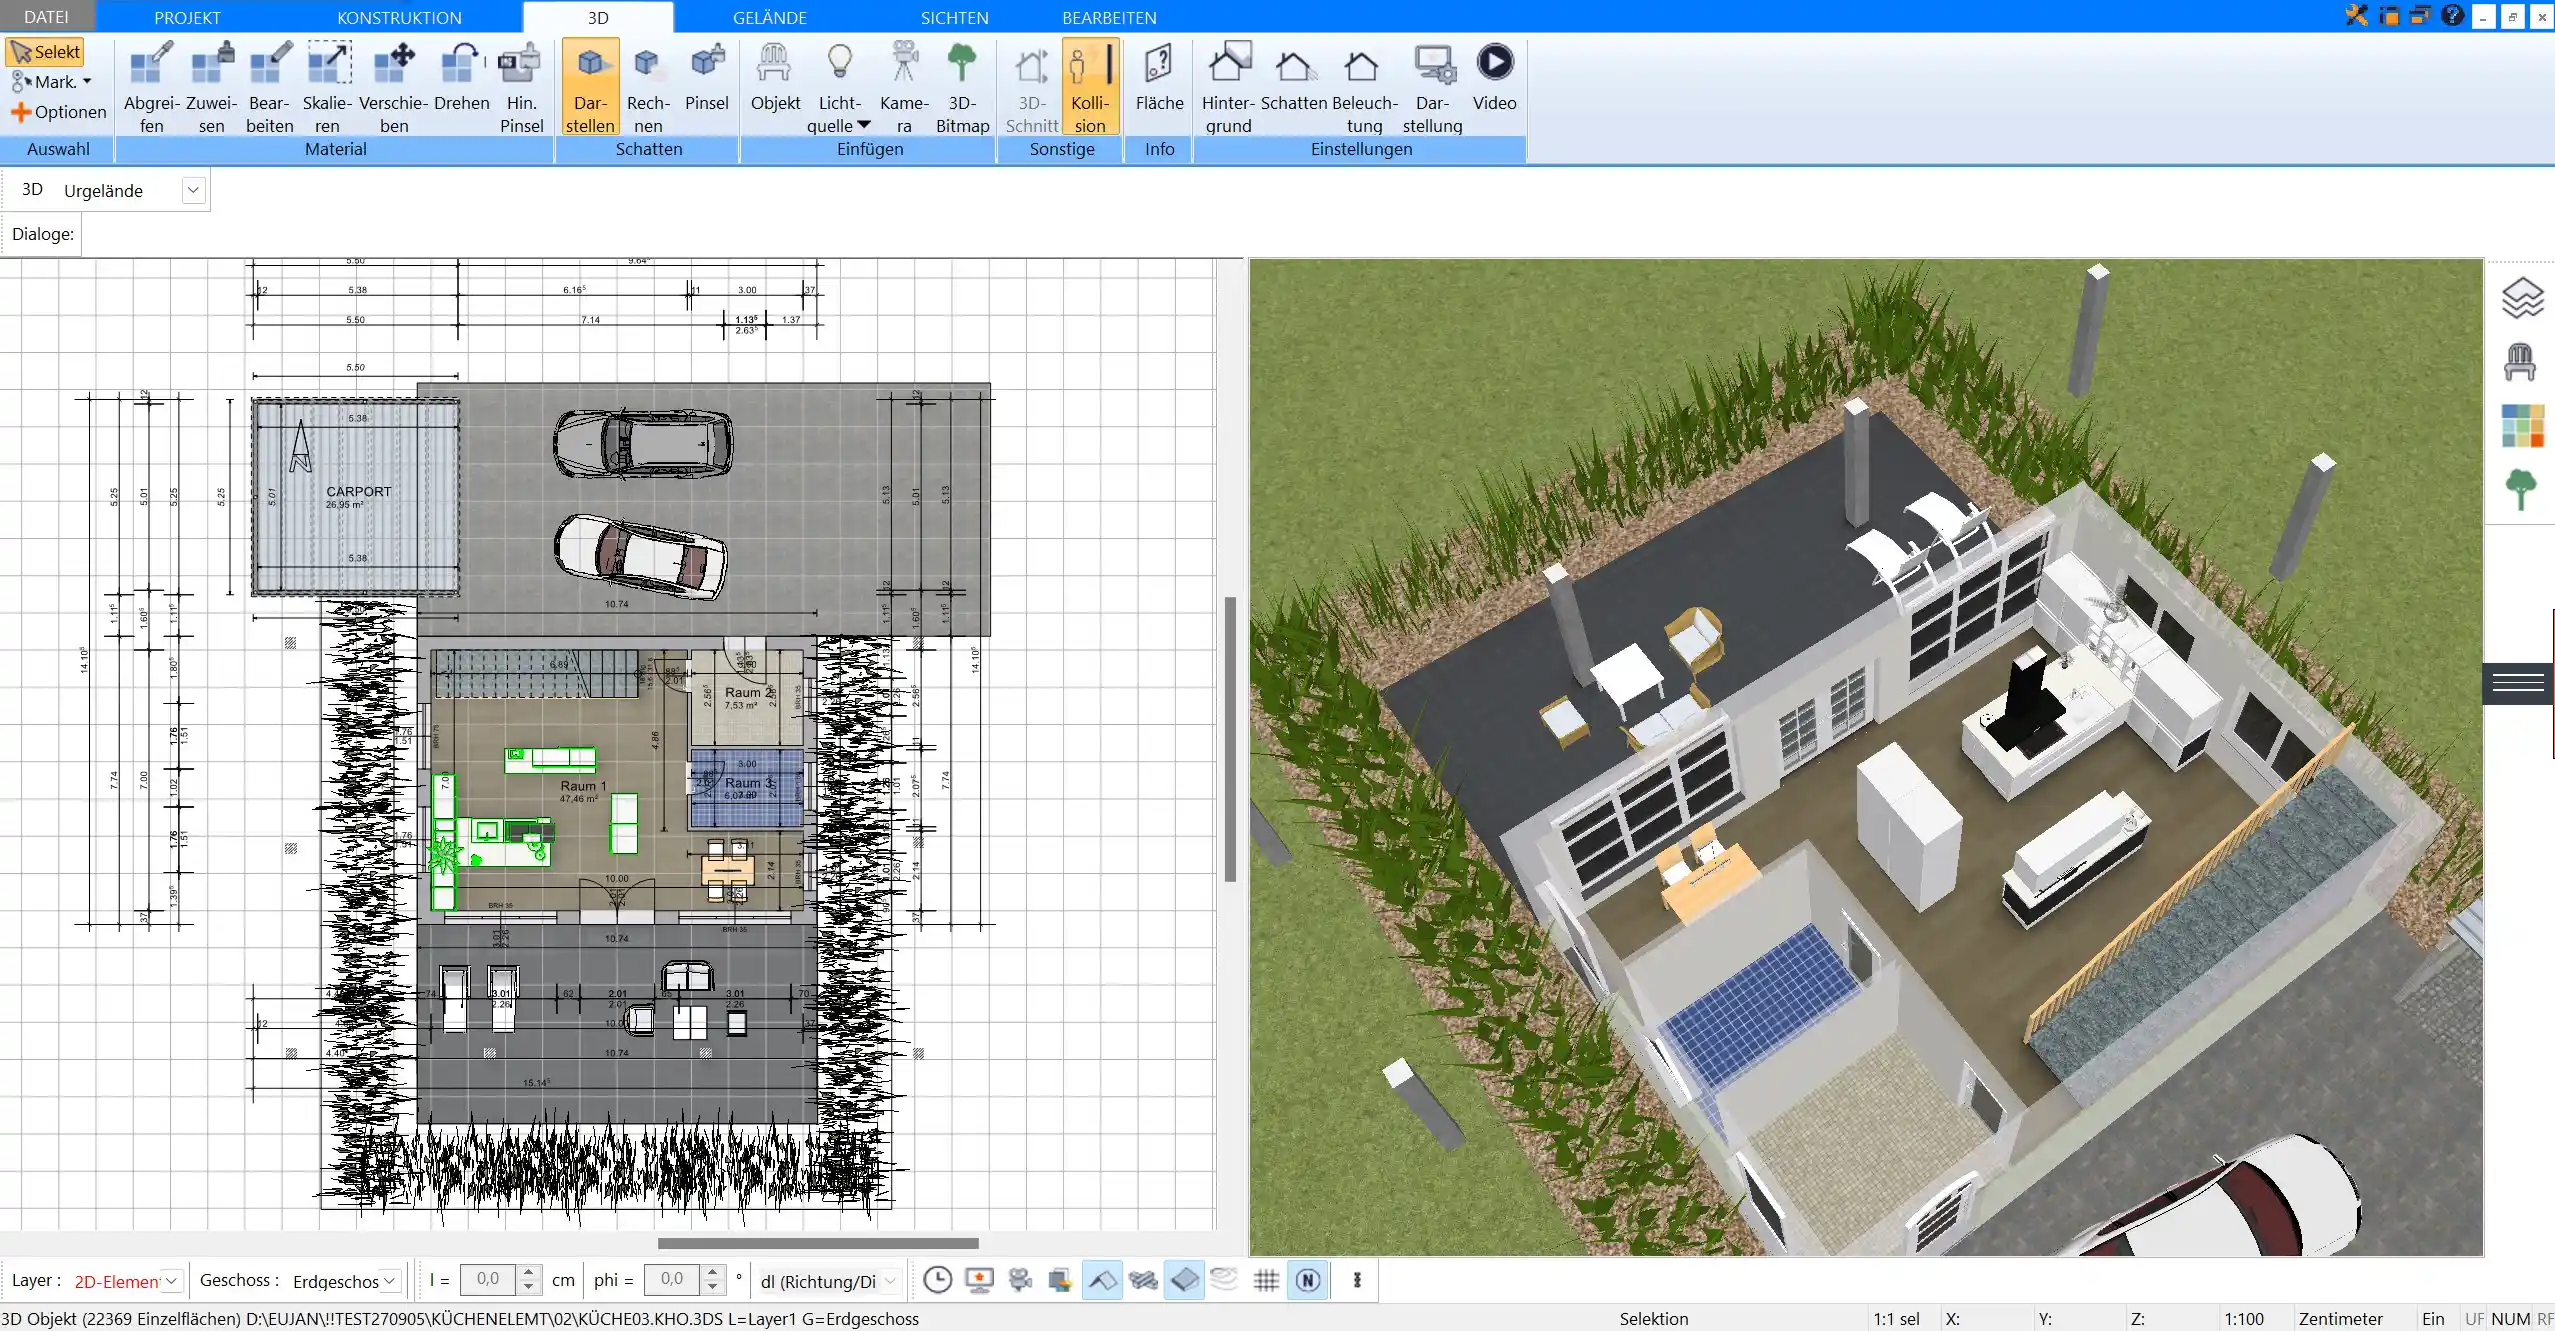Viewport: 2555px width, 1331px height.
Task: Click the presentation screen icon in bottom toolbar
Action: click(x=979, y=1280)
